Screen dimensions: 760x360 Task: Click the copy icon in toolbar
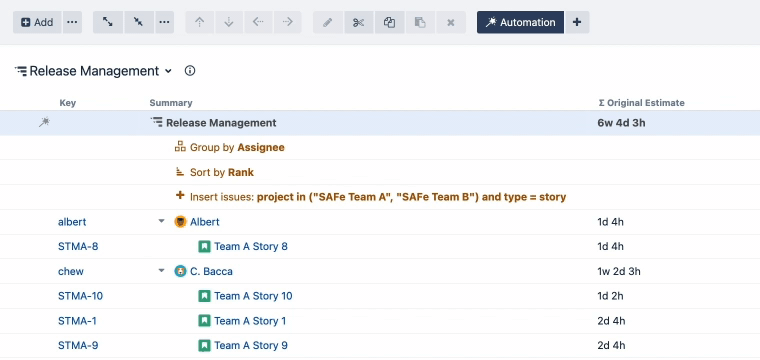coord(390,22)
